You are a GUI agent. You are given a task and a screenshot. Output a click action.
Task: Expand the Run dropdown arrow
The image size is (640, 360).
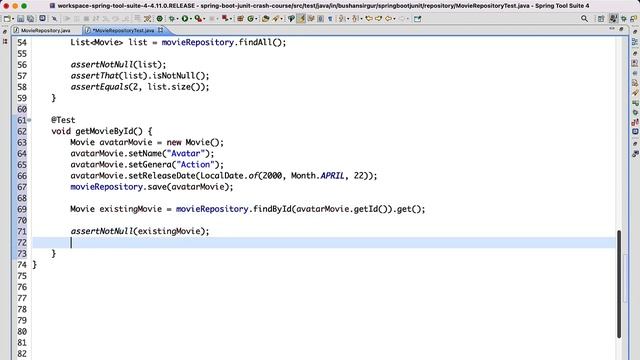tap(191, 19)
